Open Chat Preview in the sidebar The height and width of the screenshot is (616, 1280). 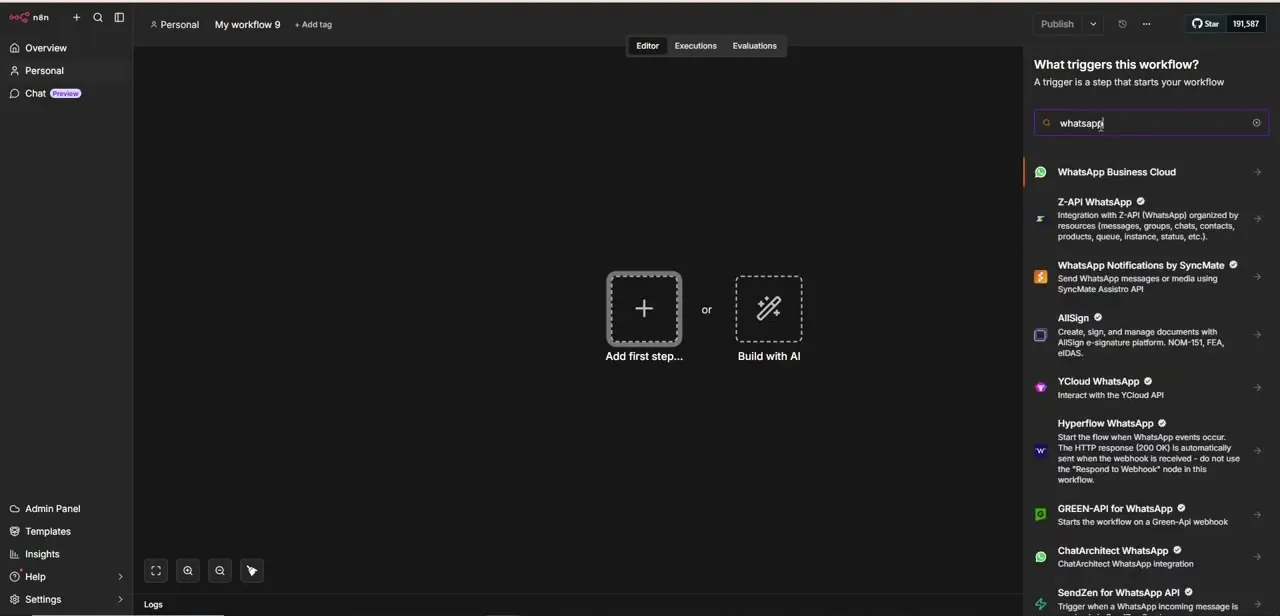[x=67, y=93]
